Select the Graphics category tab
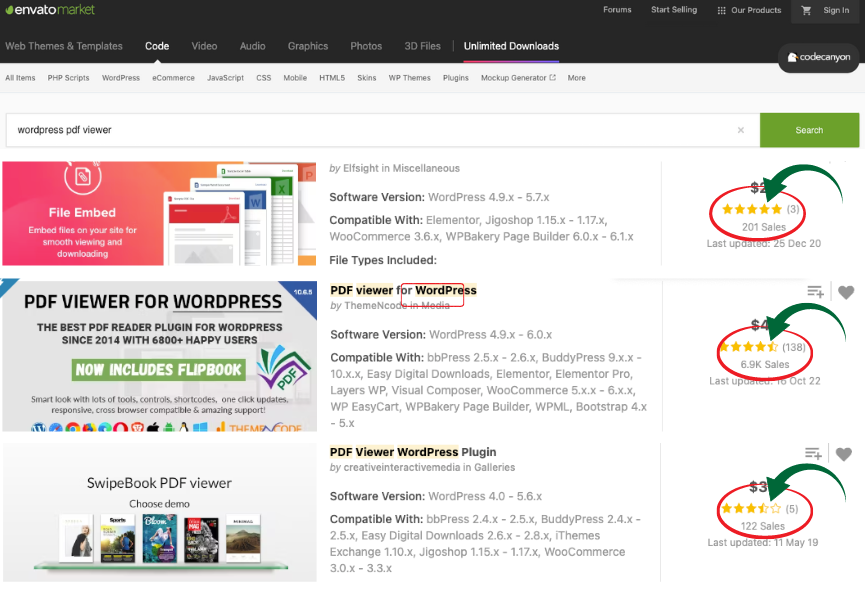 click(x=308, y=46)
